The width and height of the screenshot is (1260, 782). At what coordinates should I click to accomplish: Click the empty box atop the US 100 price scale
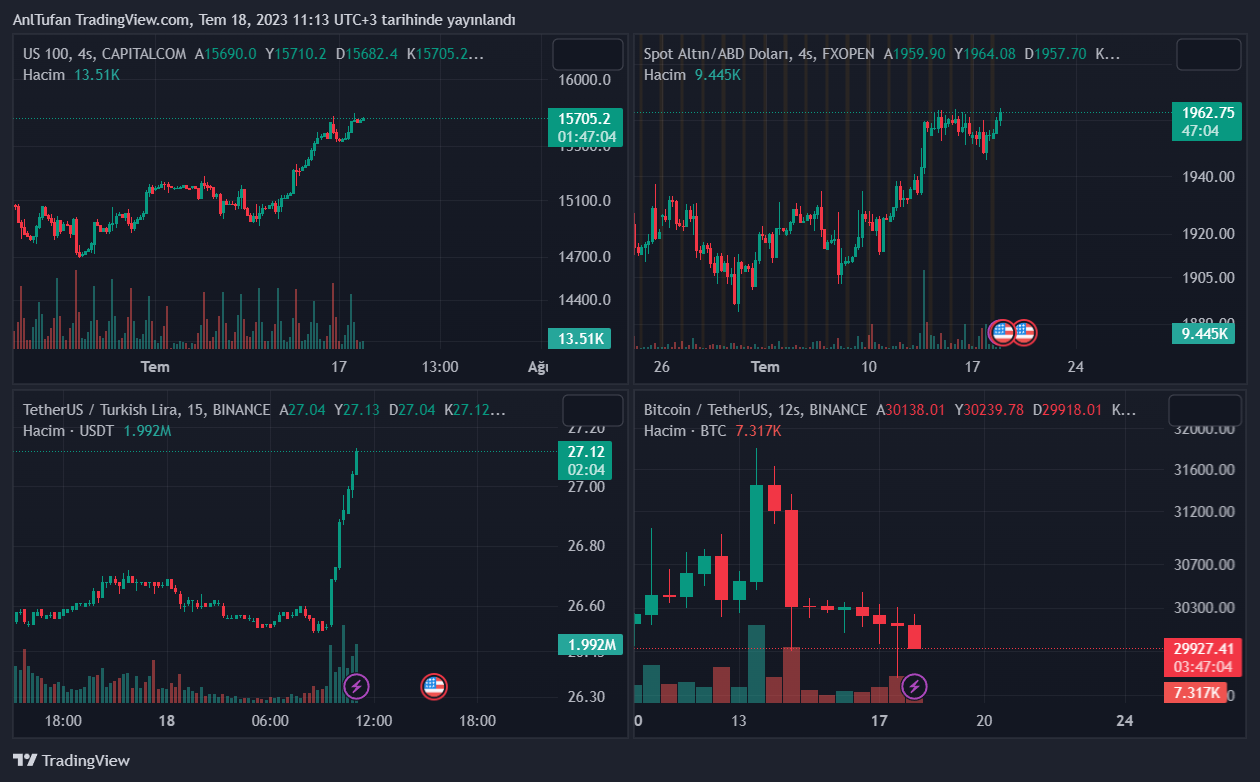[x=587, y=54]
